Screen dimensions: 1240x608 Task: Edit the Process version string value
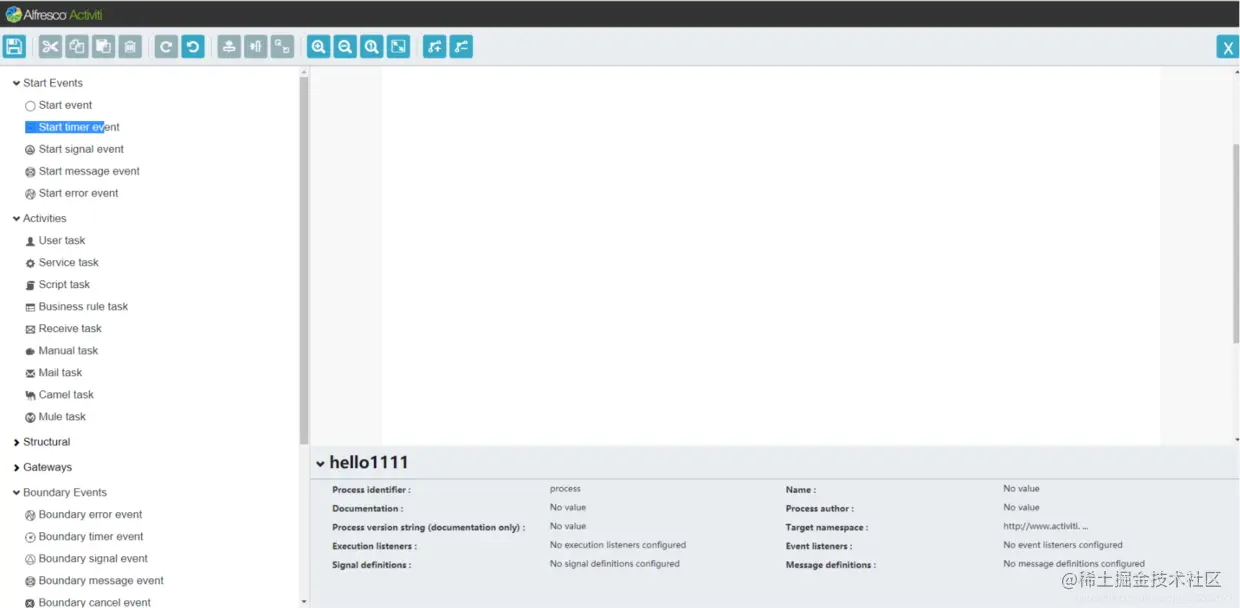point(568,526)
